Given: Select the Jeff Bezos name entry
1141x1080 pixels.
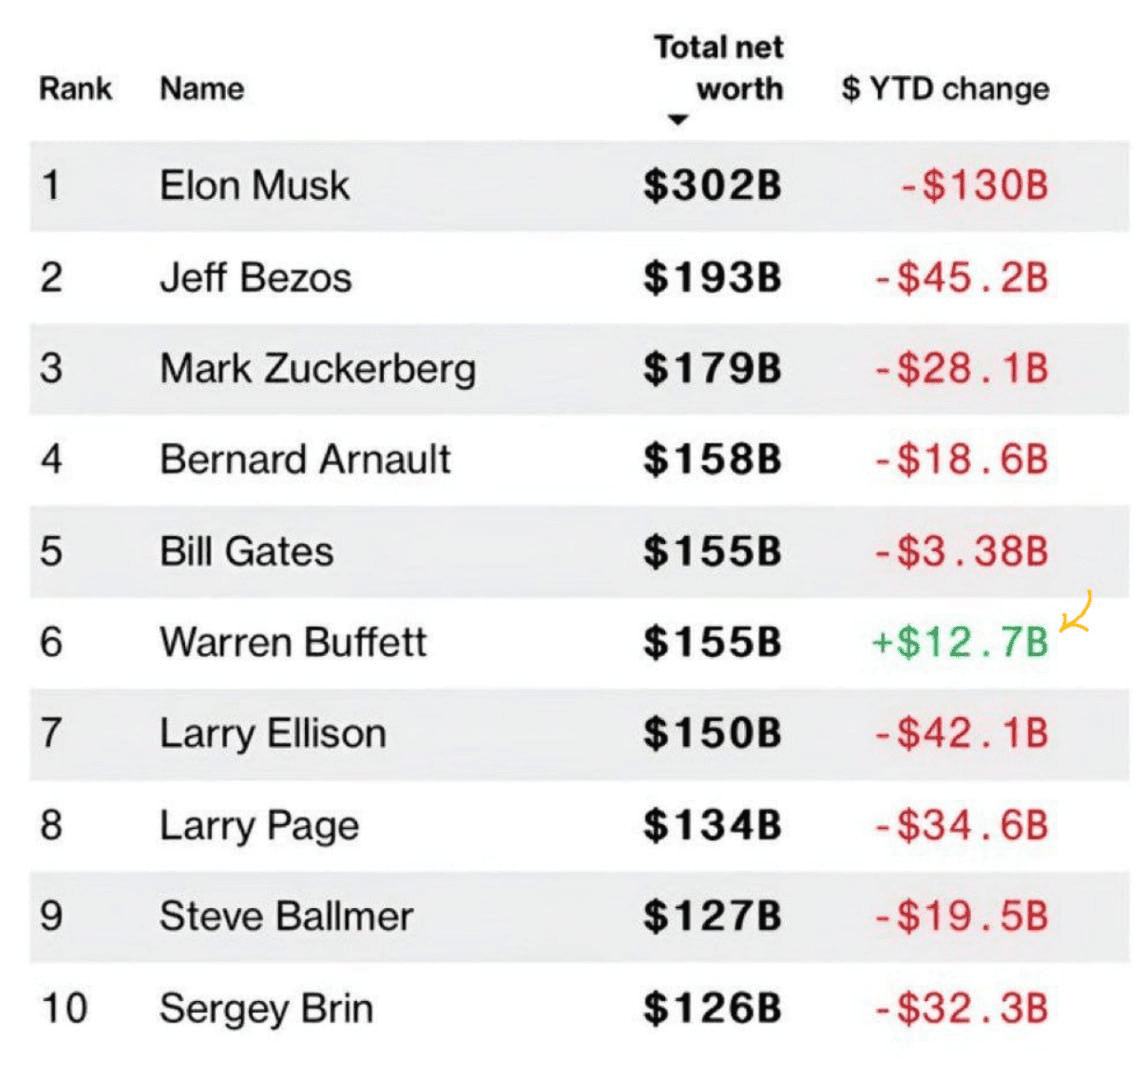Looking at the screenshot, I should [255, 277].
